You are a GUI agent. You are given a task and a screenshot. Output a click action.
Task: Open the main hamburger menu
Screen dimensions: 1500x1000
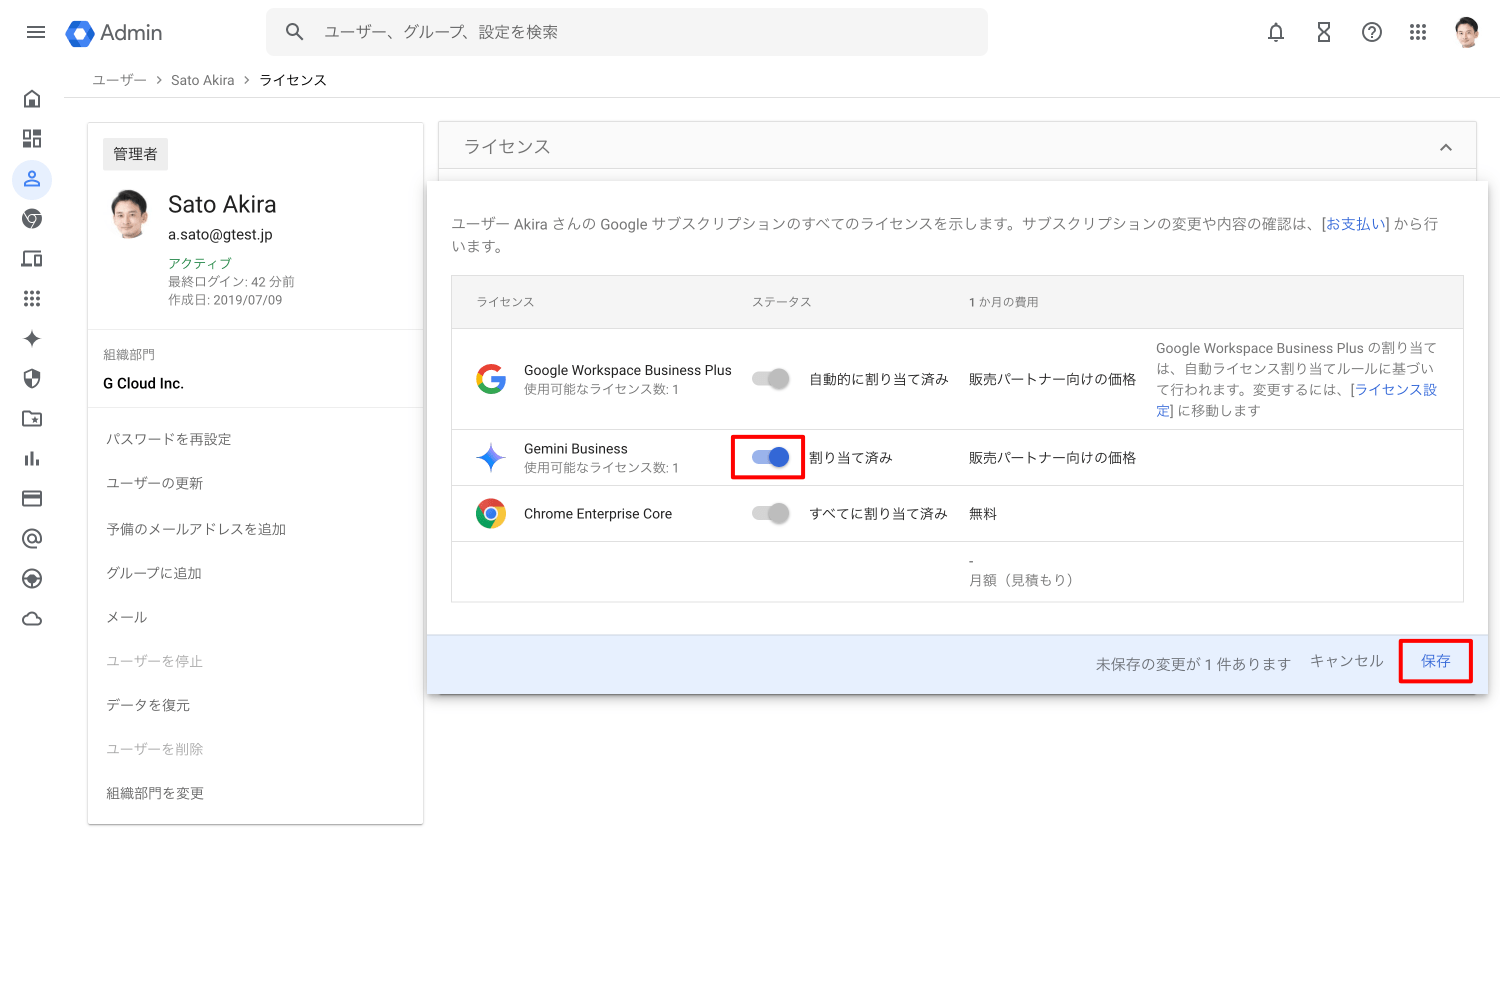pos(36,32)
